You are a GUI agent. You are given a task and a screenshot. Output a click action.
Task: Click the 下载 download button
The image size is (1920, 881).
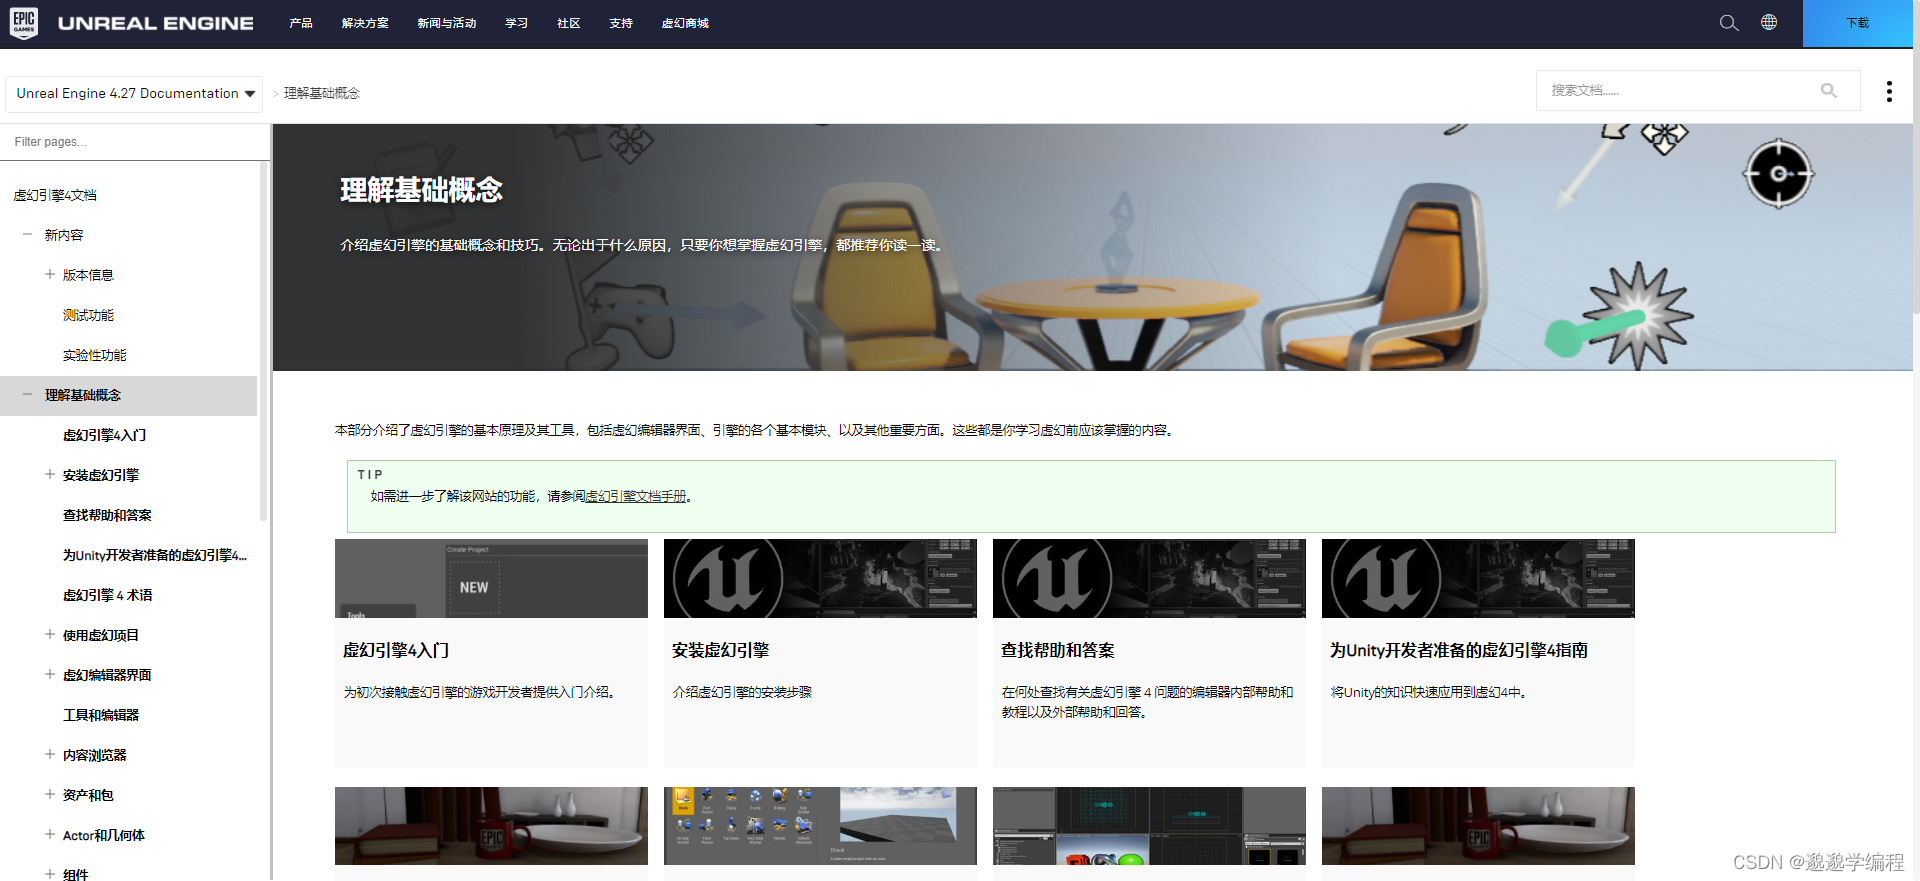[1857, 23]
